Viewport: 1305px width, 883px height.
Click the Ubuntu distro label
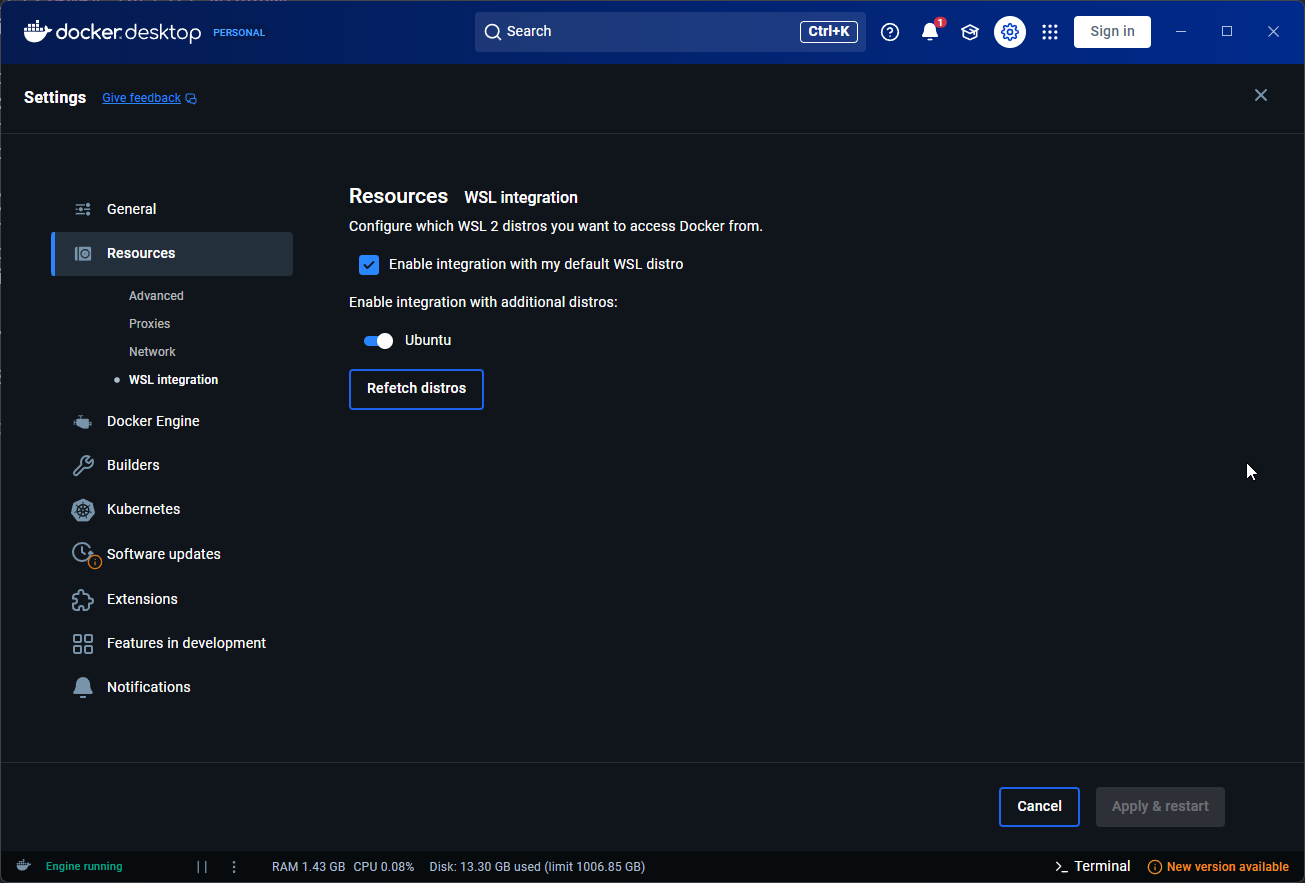click(x=428, y=341)
